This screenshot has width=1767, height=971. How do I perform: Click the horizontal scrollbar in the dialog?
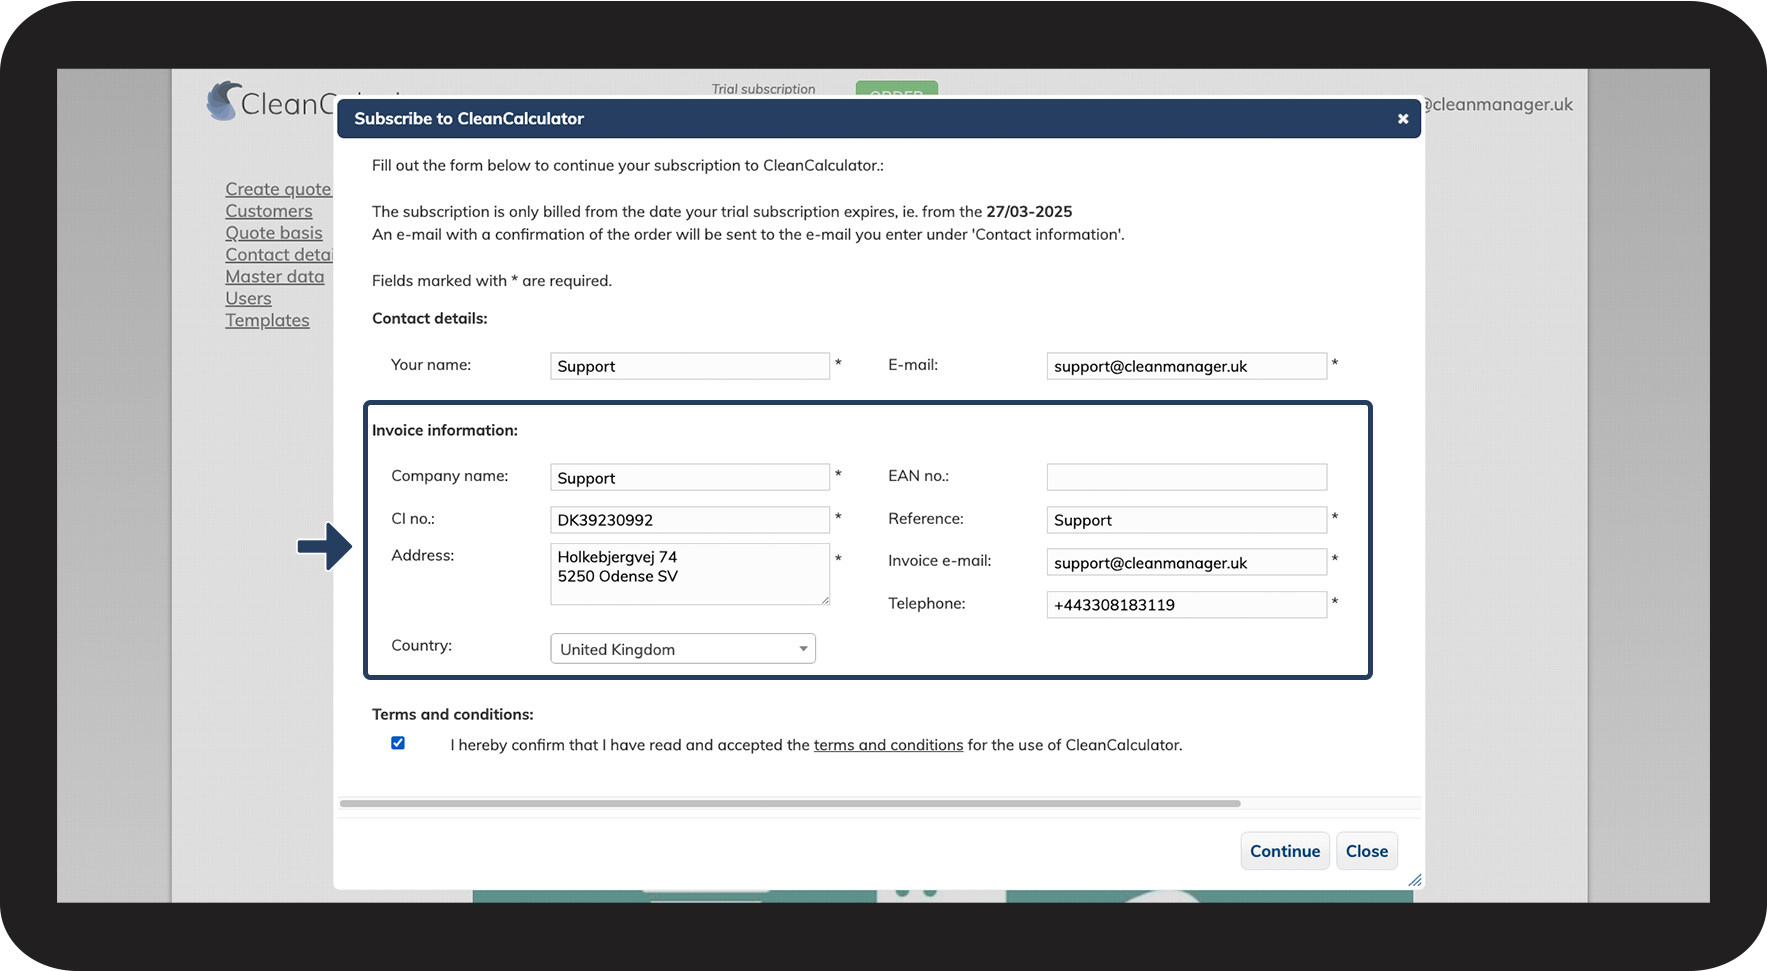[790, 803]
